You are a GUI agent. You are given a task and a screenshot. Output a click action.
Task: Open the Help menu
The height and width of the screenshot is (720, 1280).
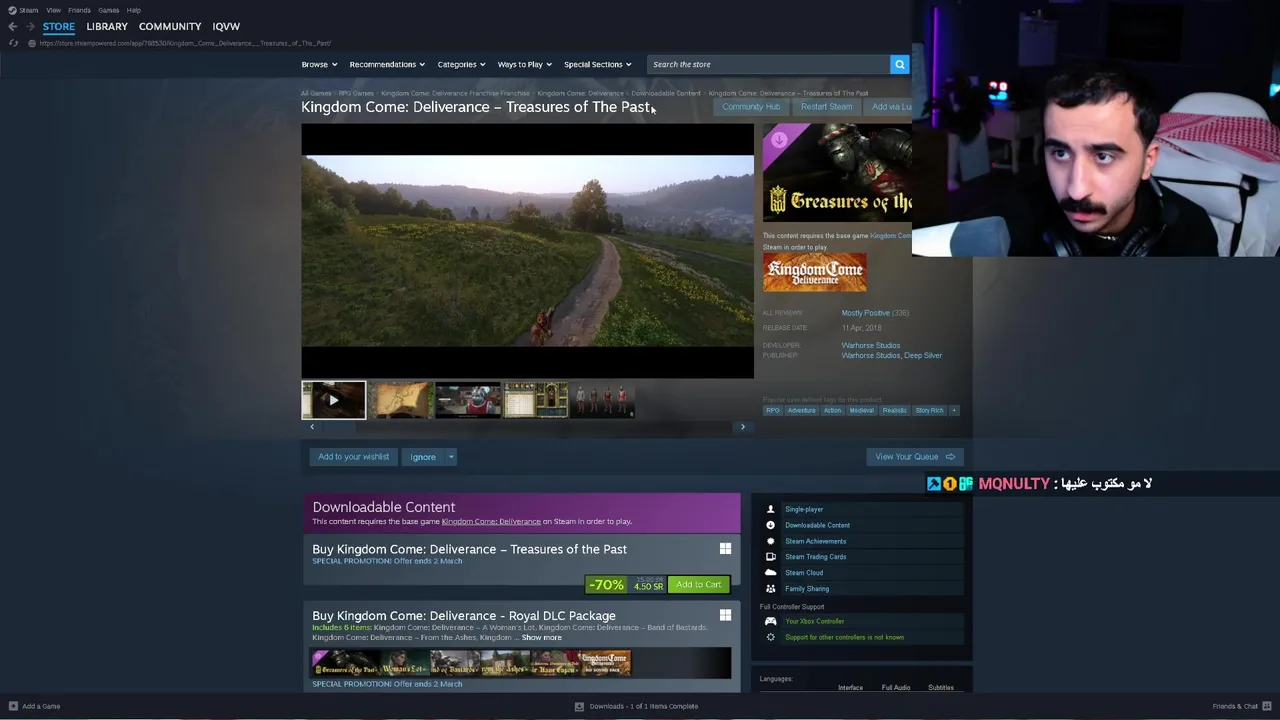click(x=134, y=10)
